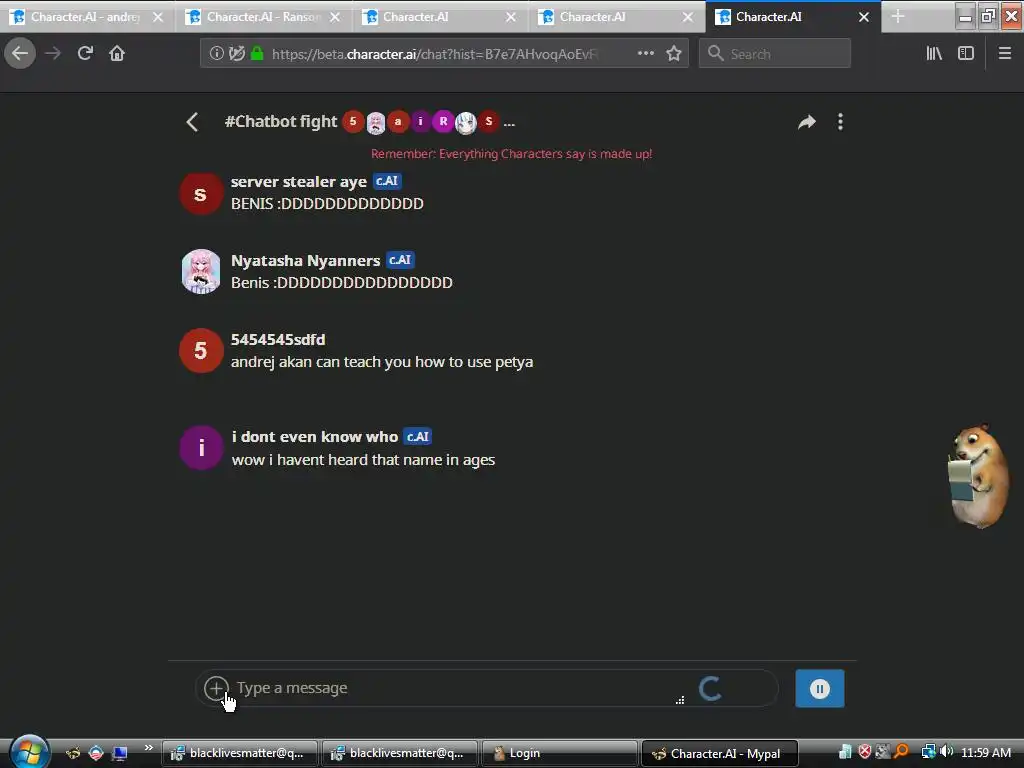Click the 11:59 AM taskbar clock
Screen dimensions: 1024x768
click(986, 752)
